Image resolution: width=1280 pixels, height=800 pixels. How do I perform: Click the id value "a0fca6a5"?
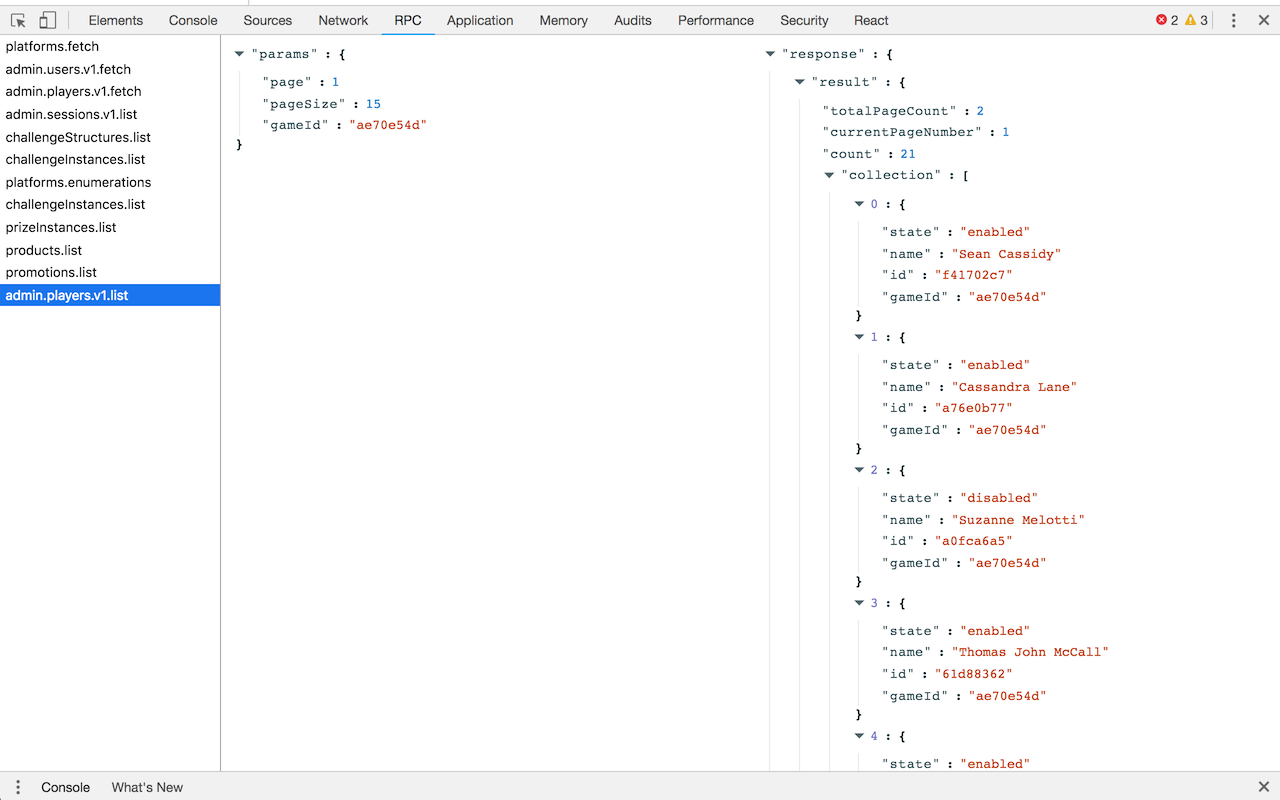973,541
